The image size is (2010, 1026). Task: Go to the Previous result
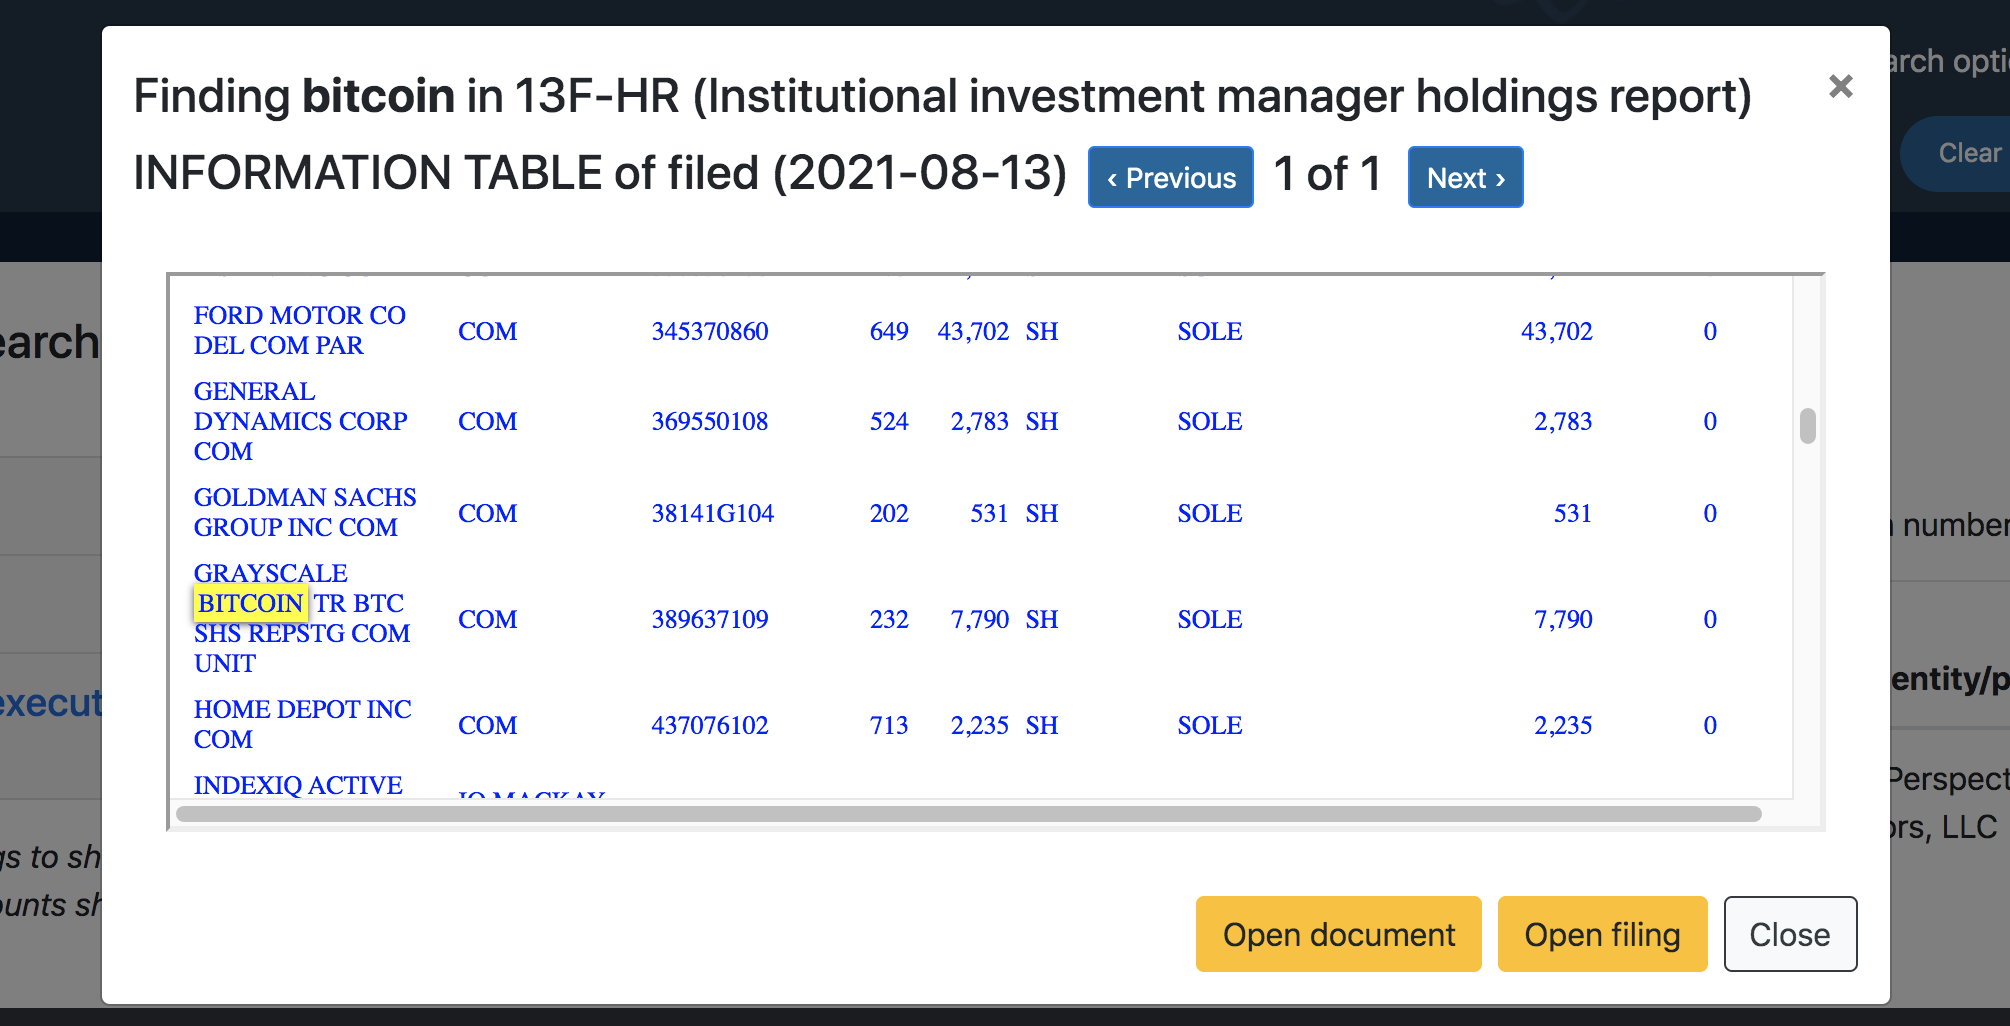1171,177
